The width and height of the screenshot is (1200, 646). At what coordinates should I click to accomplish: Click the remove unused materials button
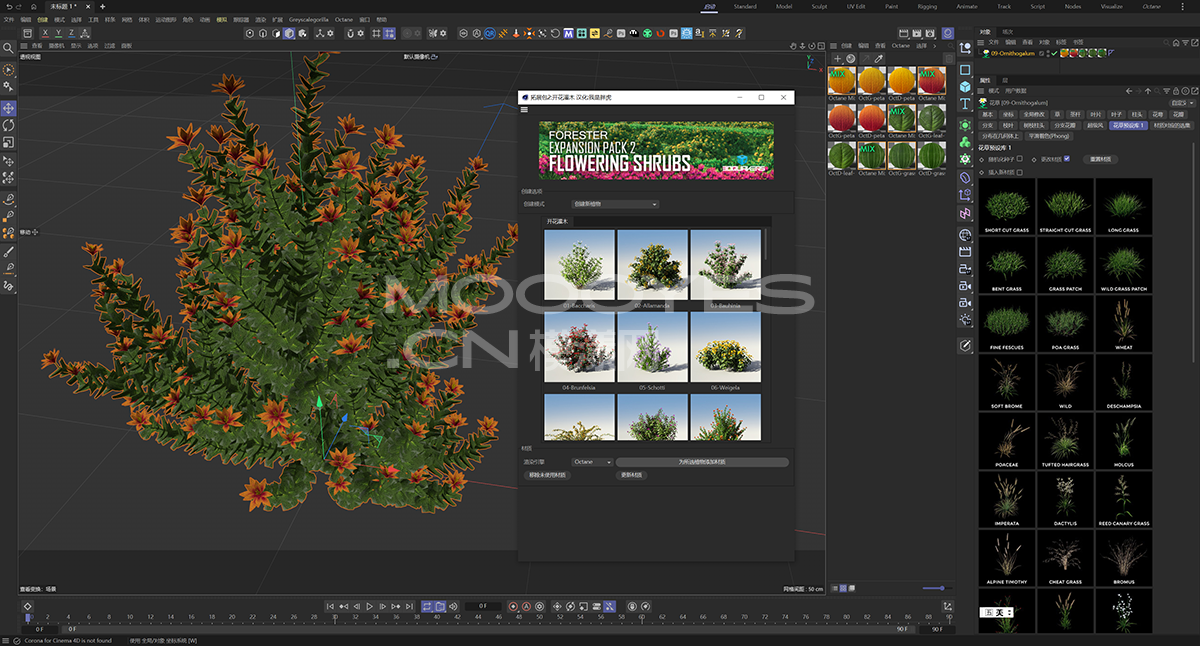(548, 475)
